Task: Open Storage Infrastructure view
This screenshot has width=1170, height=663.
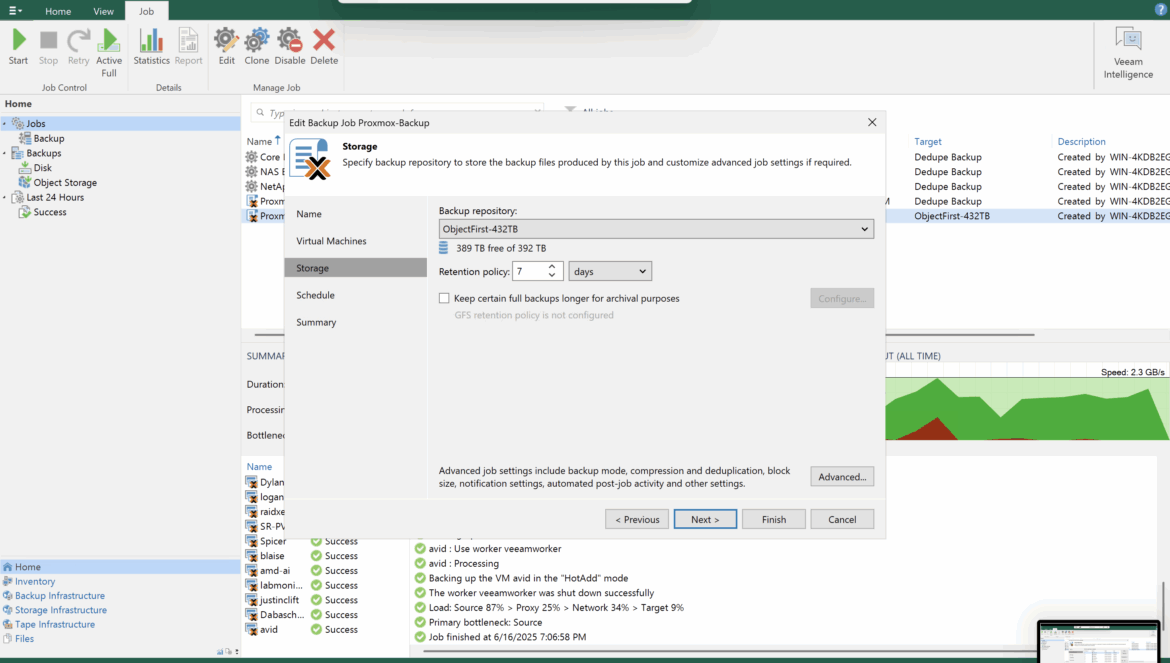Action: pyautogui.click(x=60, y=610)
